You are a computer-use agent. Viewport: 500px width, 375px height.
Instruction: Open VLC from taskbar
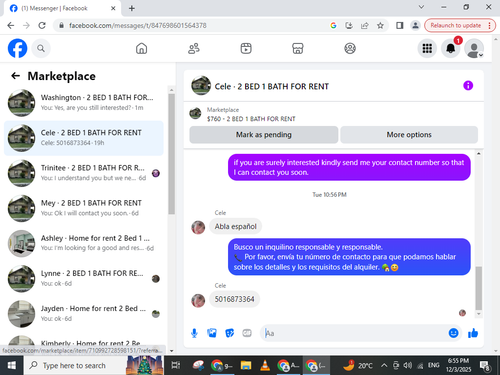[x=265, y=365]
